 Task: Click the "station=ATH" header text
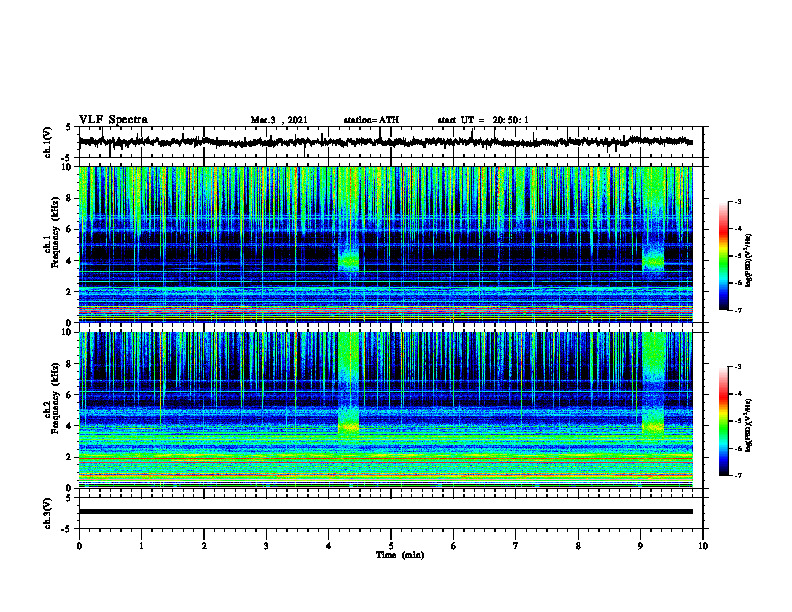[x=371, y=120]
